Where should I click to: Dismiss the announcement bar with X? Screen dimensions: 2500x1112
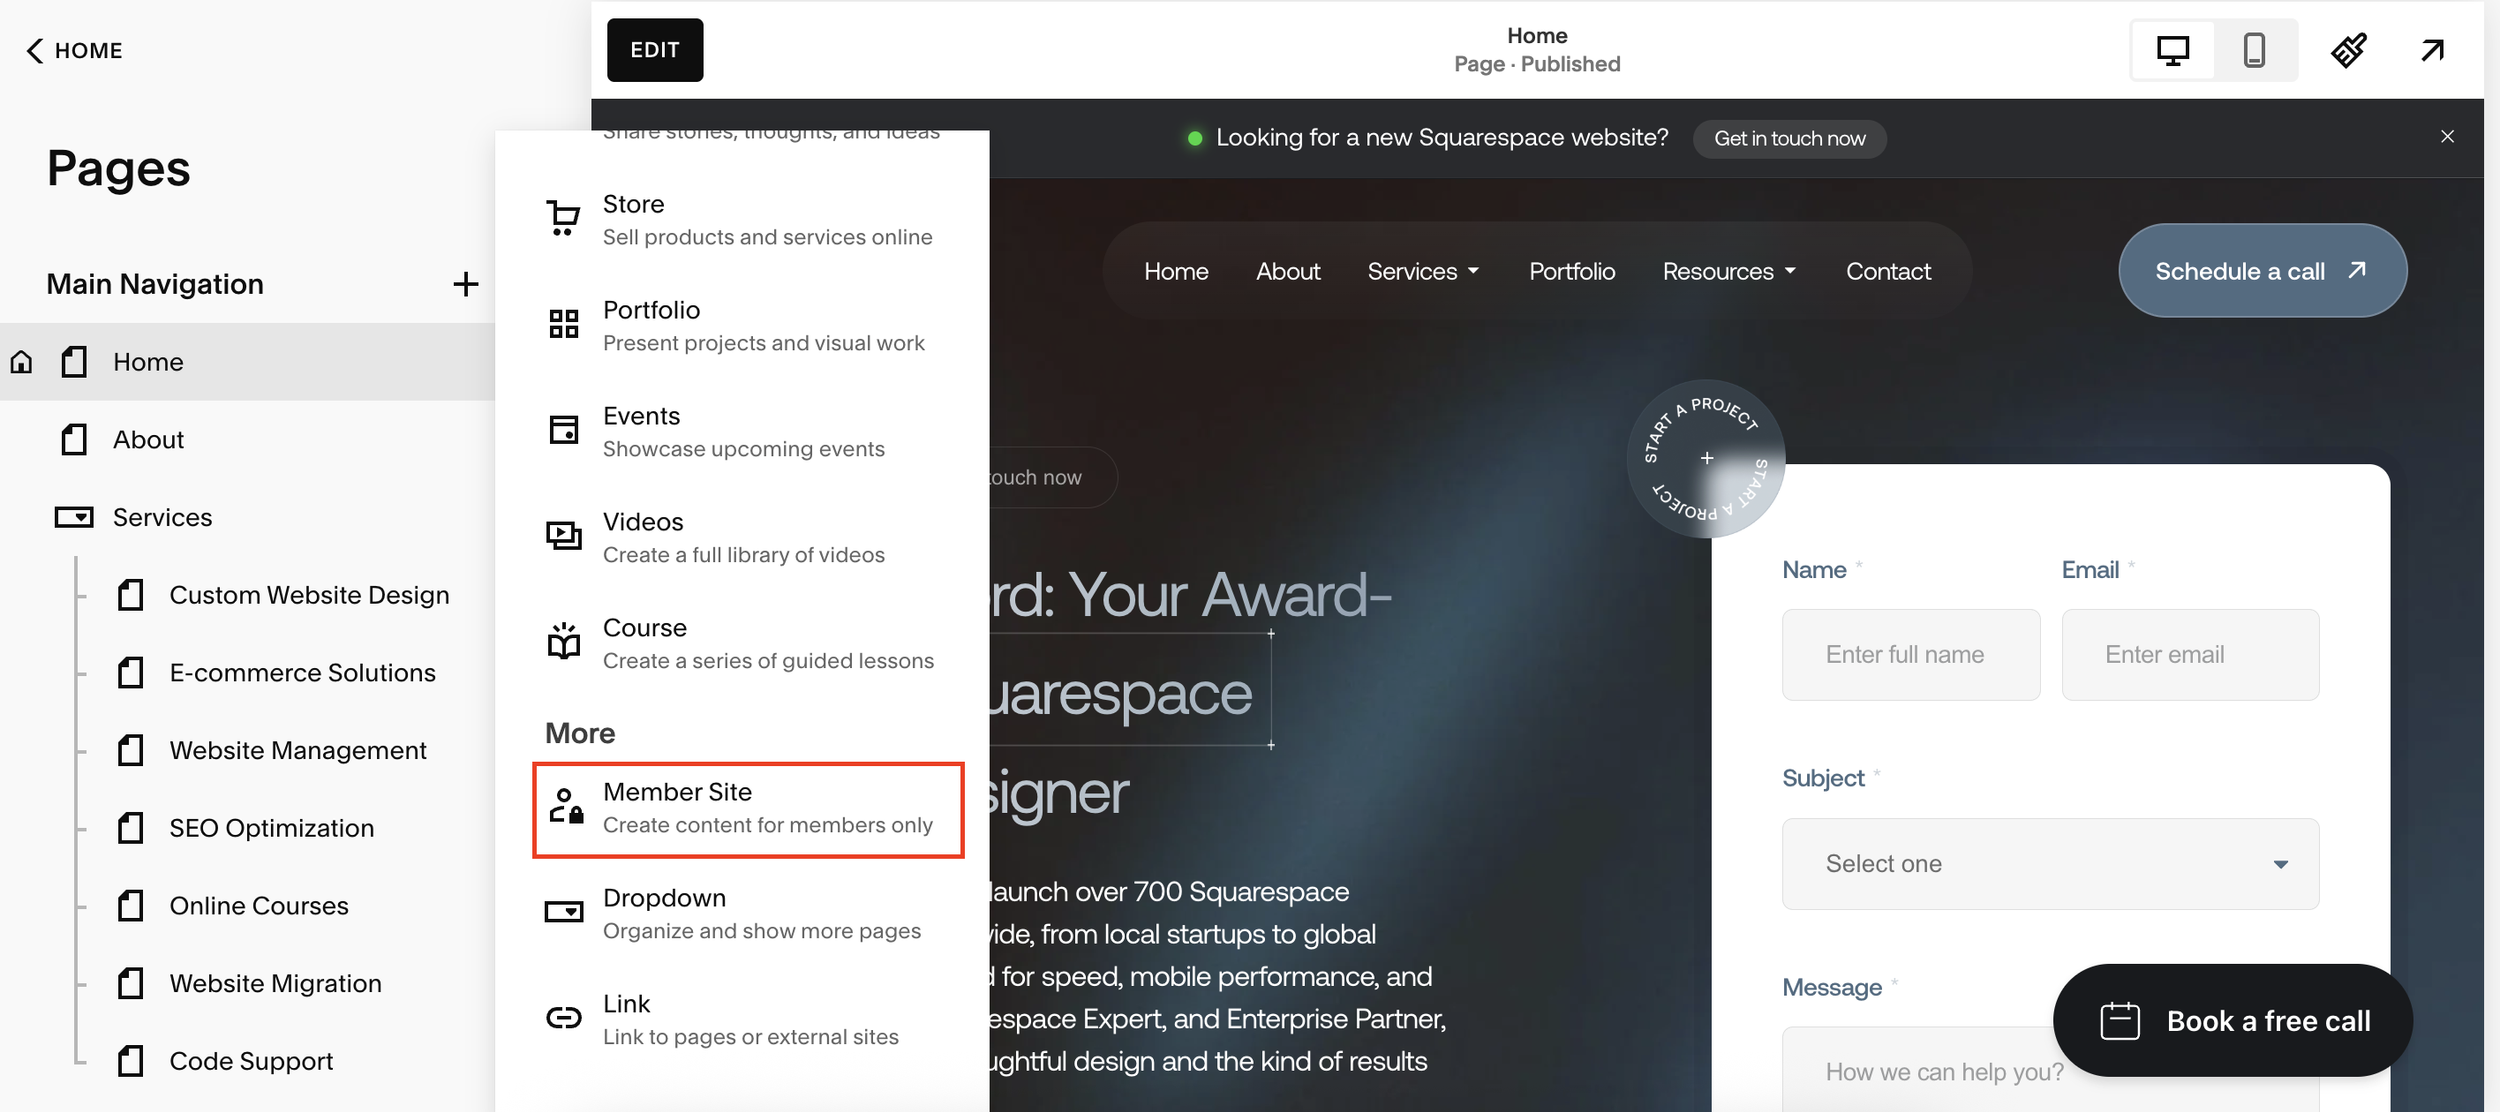coord(2447,136)
